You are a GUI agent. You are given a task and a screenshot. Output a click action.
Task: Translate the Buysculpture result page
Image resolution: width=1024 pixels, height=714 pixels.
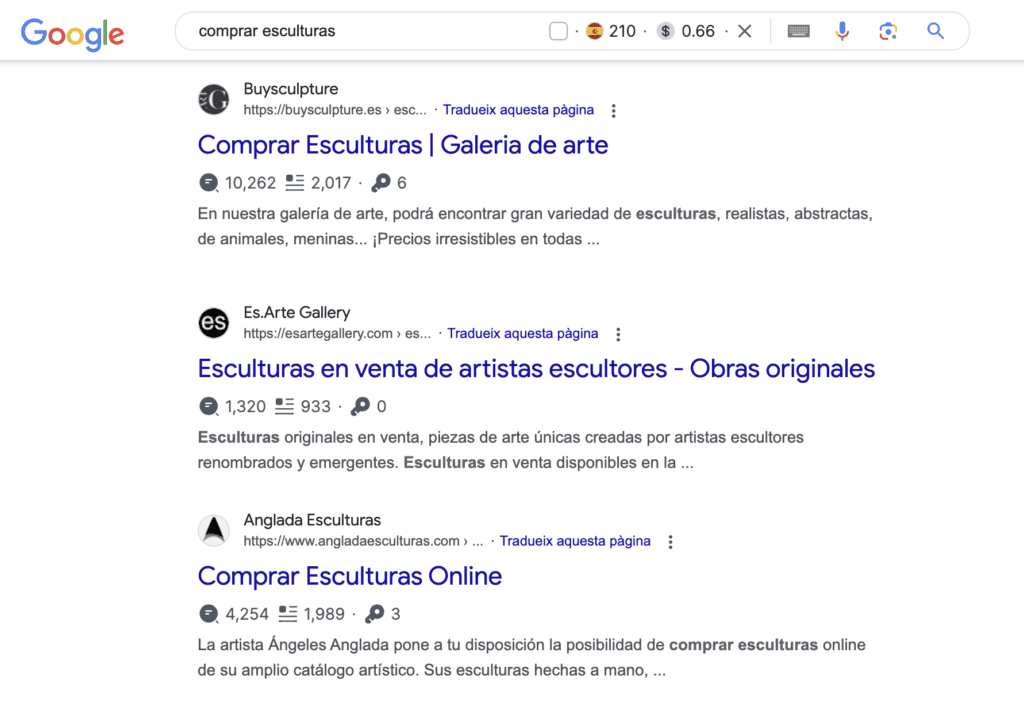click(x=519, y=110)
